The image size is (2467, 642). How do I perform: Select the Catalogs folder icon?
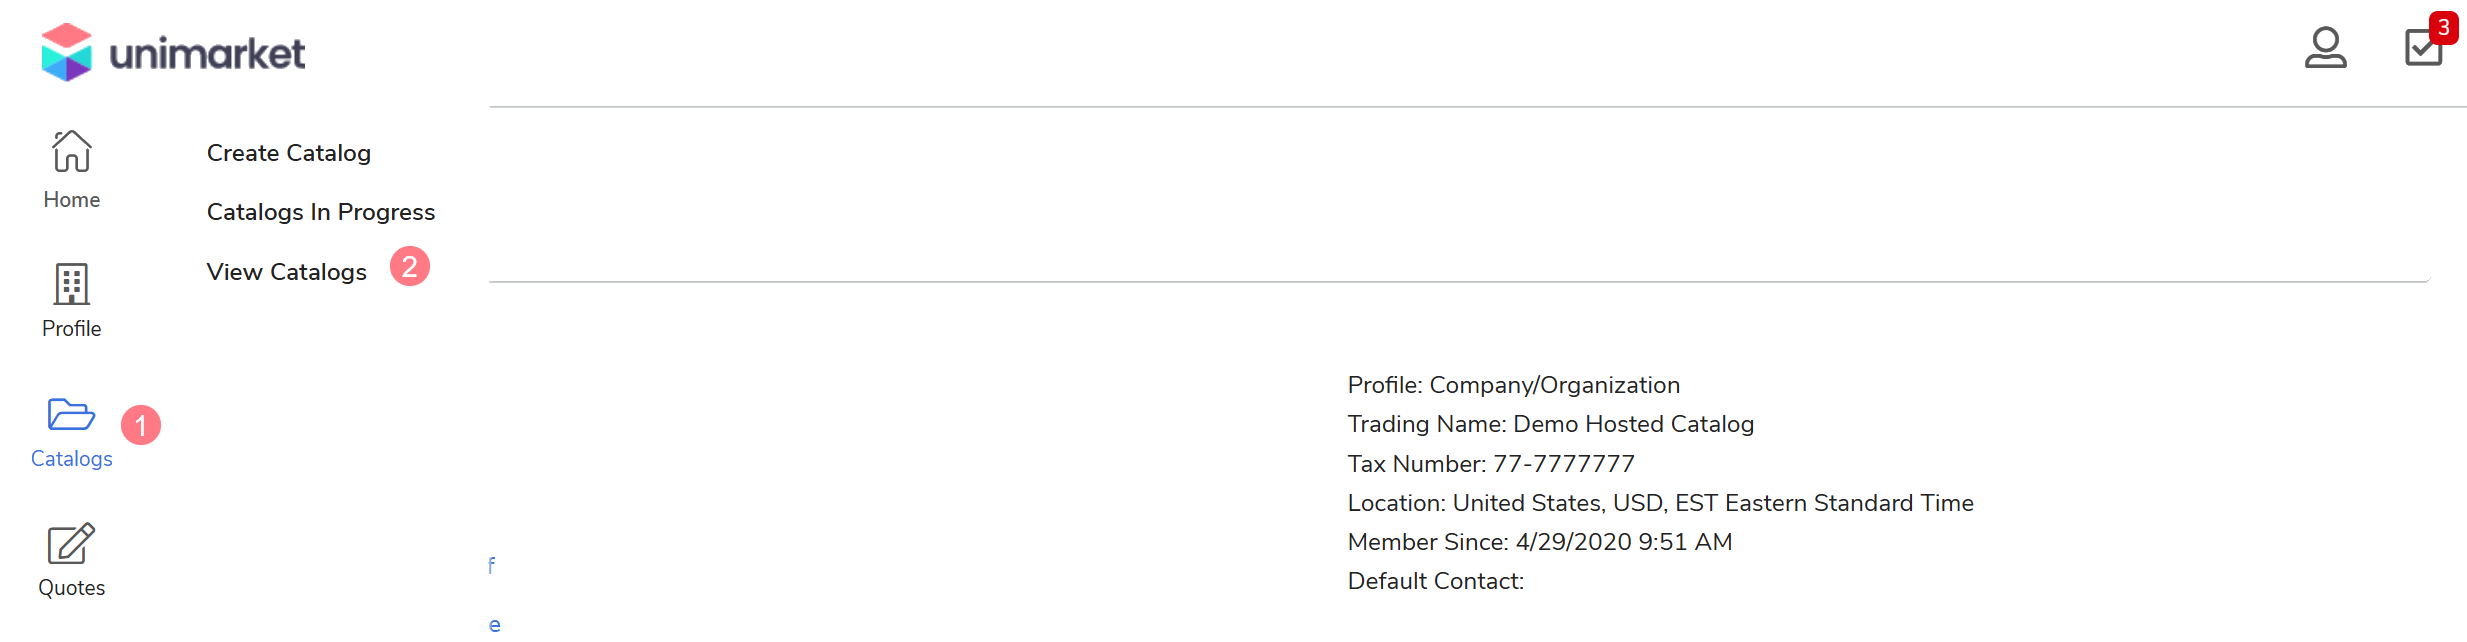71,414
